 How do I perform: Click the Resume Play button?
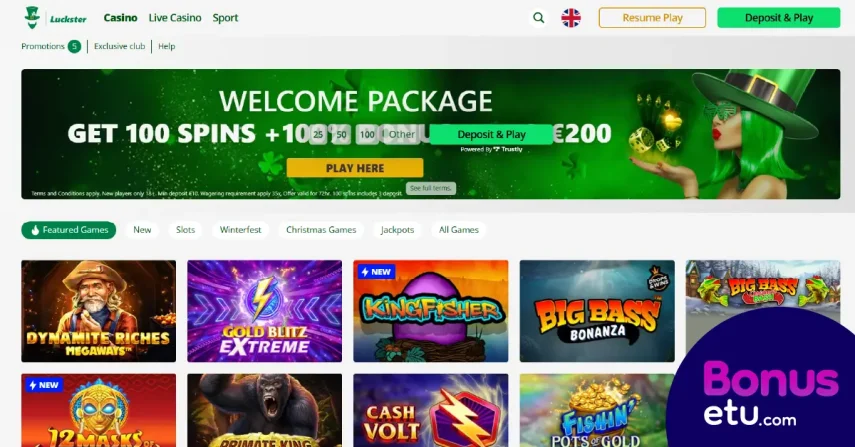pos(652,18)
